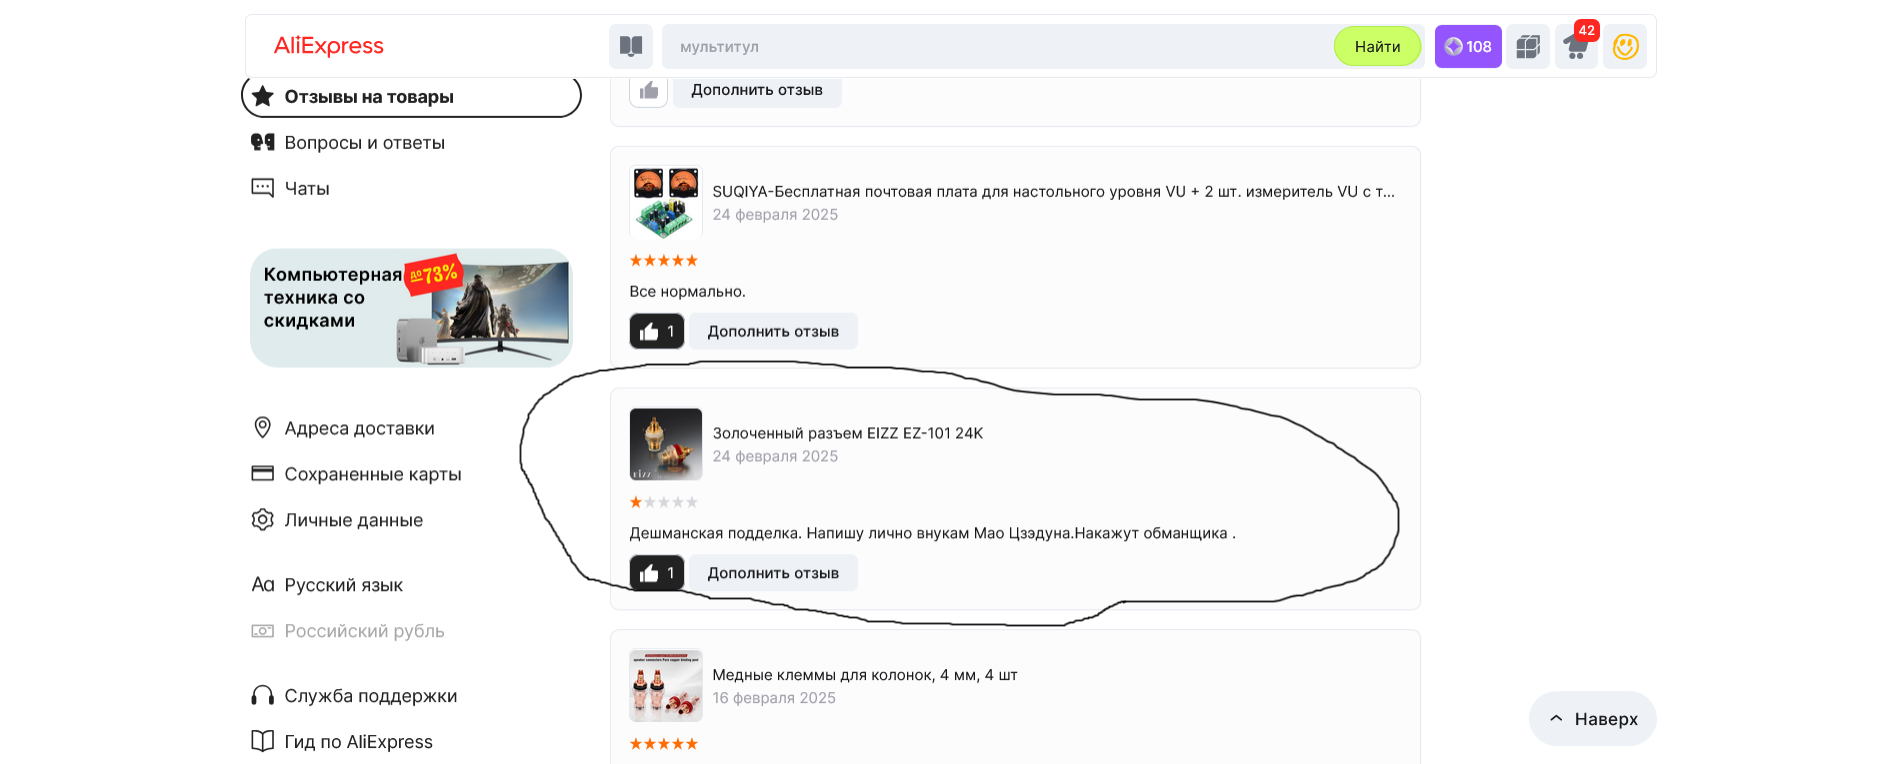Click the green Найти search button
This screenshot has height=764, width=1902.
coord(1377,46)
